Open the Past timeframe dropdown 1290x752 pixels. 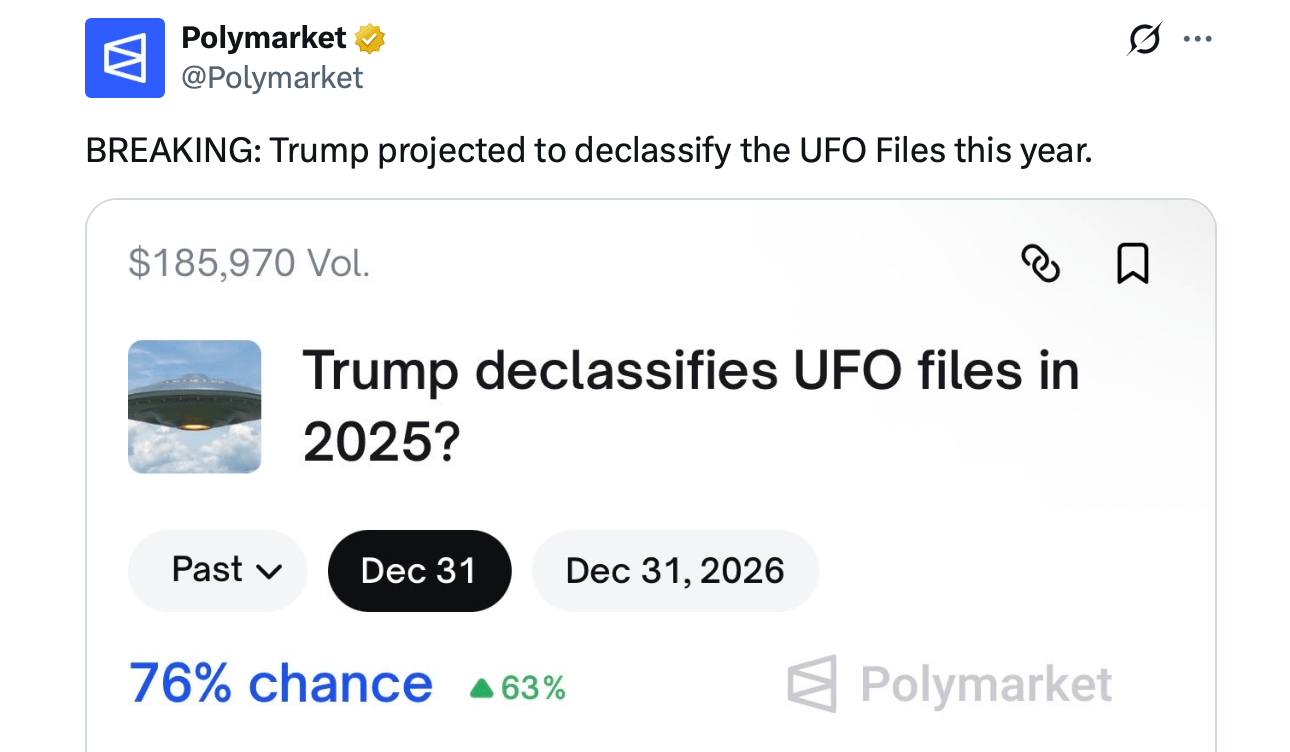click(217, 570)
